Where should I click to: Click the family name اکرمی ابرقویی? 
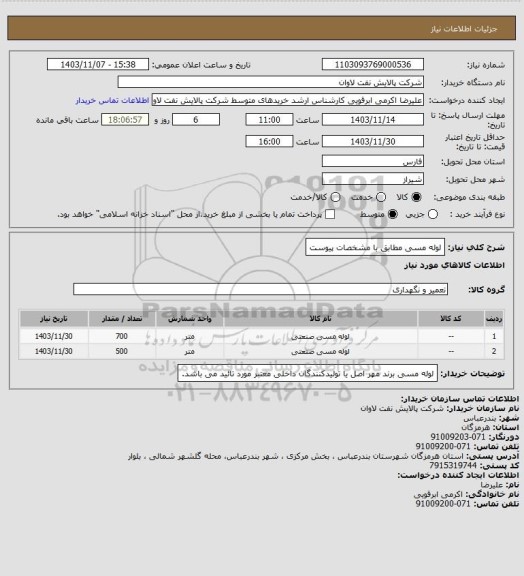438,494
